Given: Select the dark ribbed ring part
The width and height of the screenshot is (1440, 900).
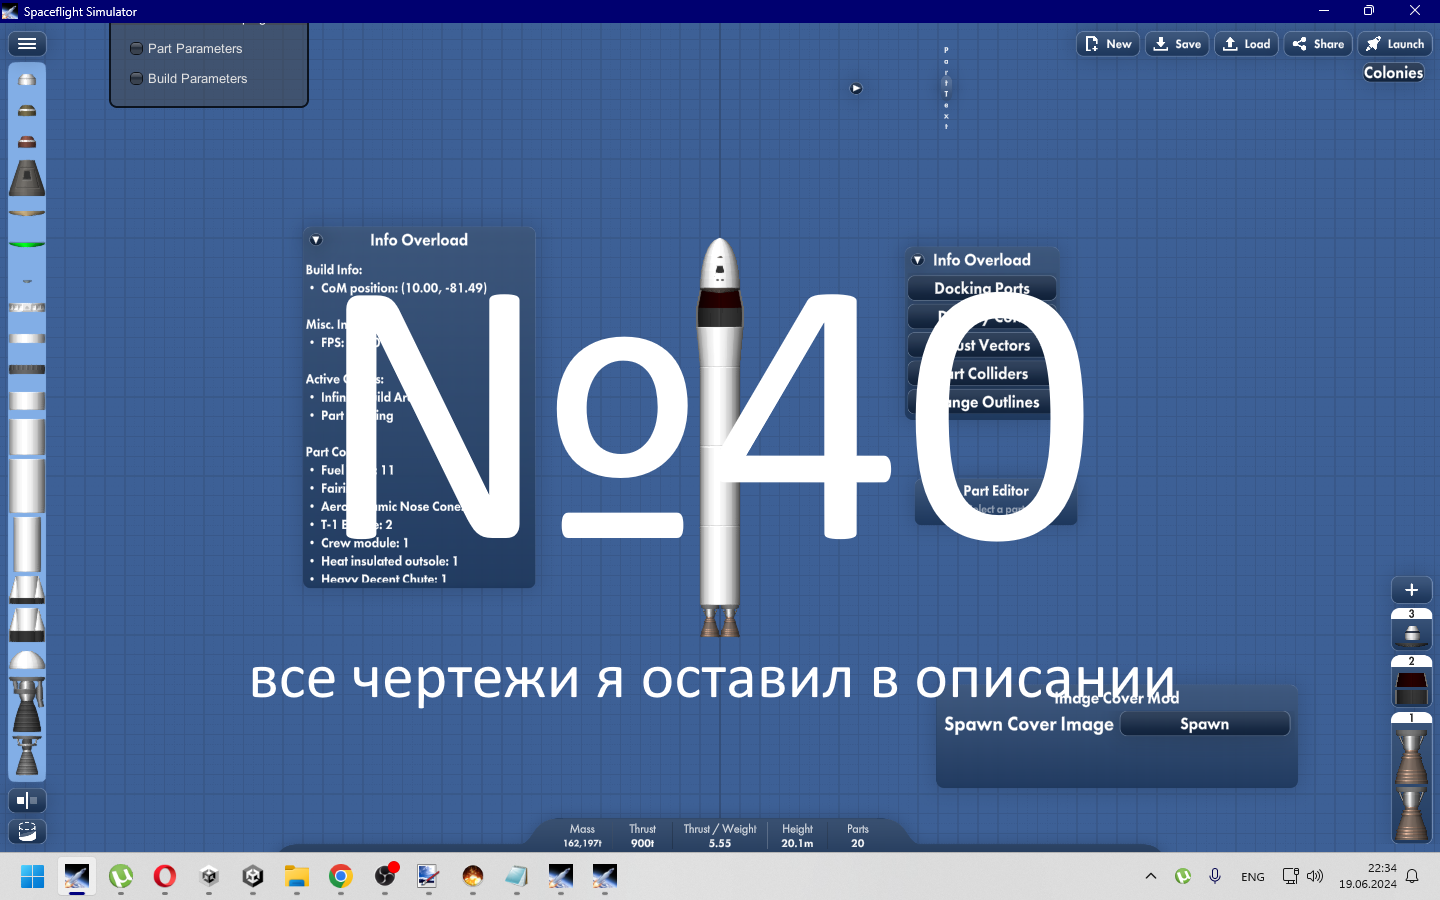Looking at the screenshot, I should 27,369.
